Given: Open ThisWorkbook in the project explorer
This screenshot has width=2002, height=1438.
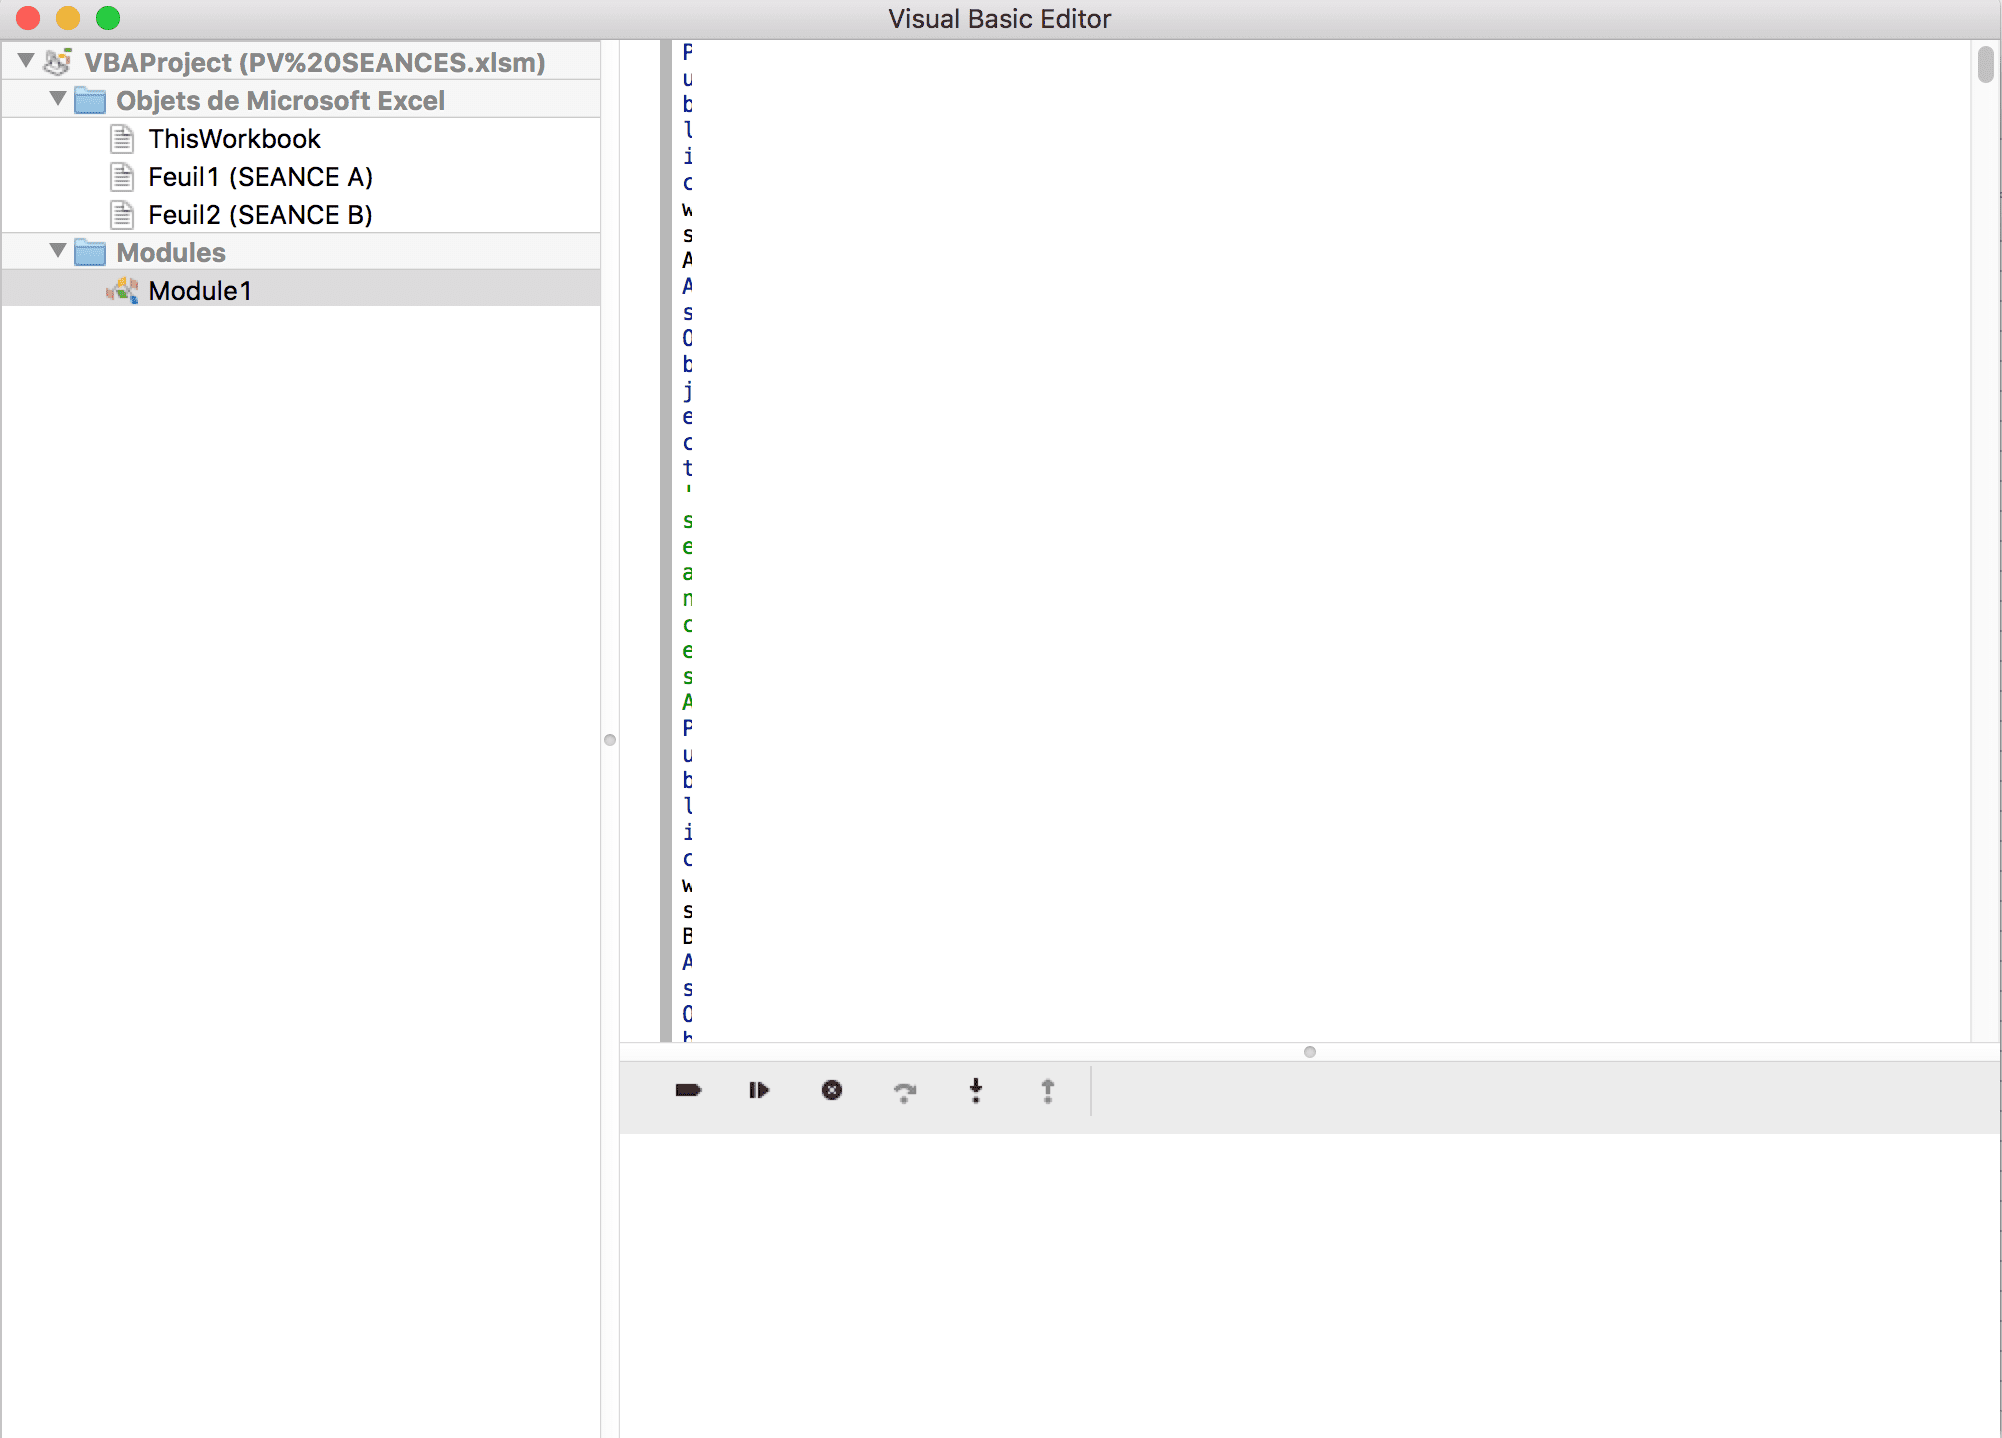Looking at the screenshot, I should tap(234, 139).
